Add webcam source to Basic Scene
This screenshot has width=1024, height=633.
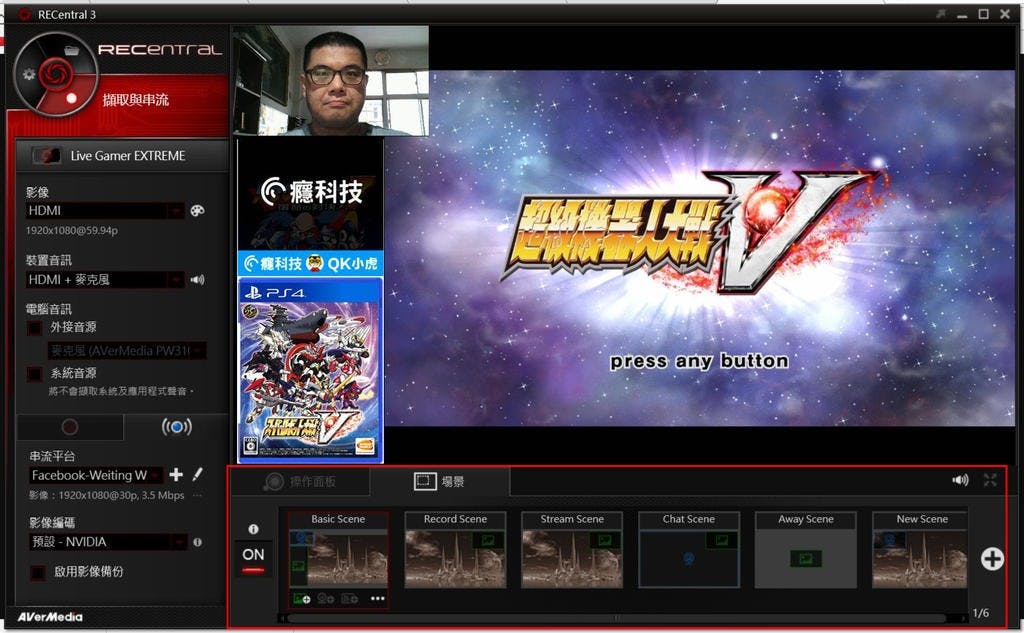(325, 598)
